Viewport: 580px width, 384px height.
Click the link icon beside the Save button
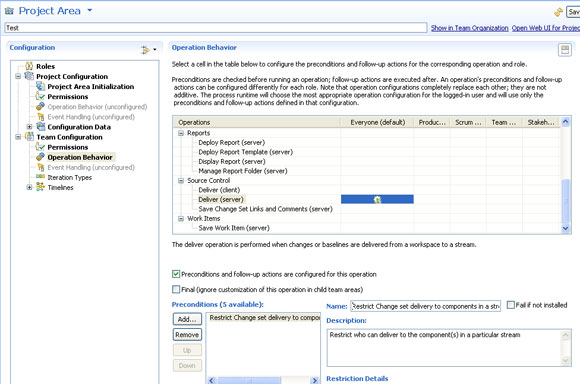[558, 13]
